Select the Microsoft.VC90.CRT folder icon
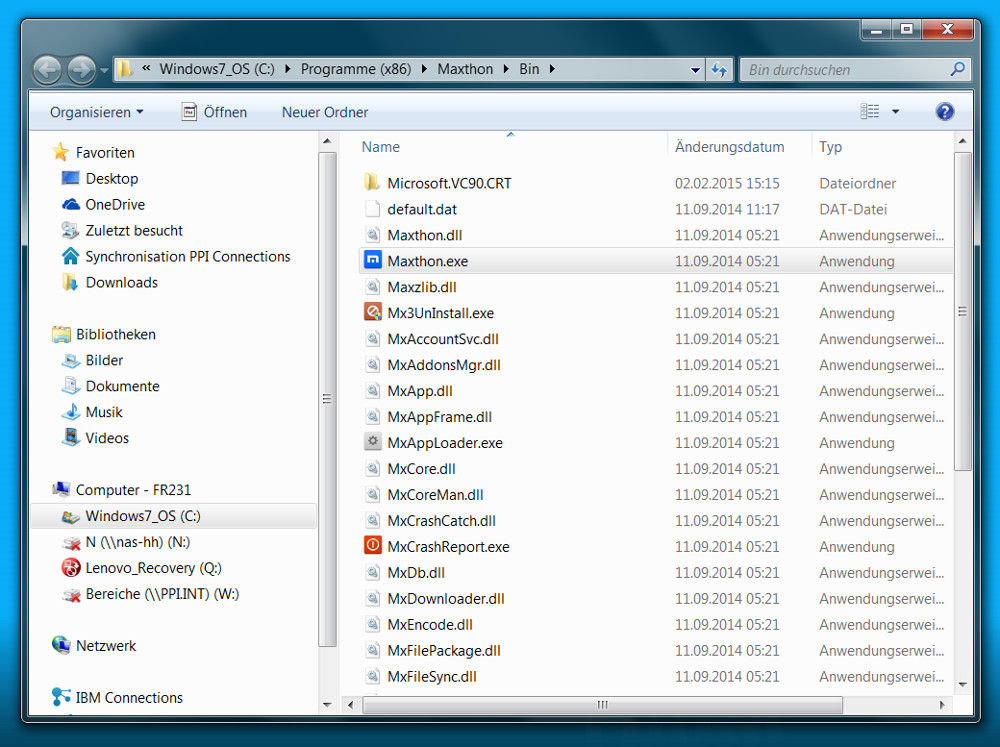Screen dimensions: 1000x747 [372, 183]
